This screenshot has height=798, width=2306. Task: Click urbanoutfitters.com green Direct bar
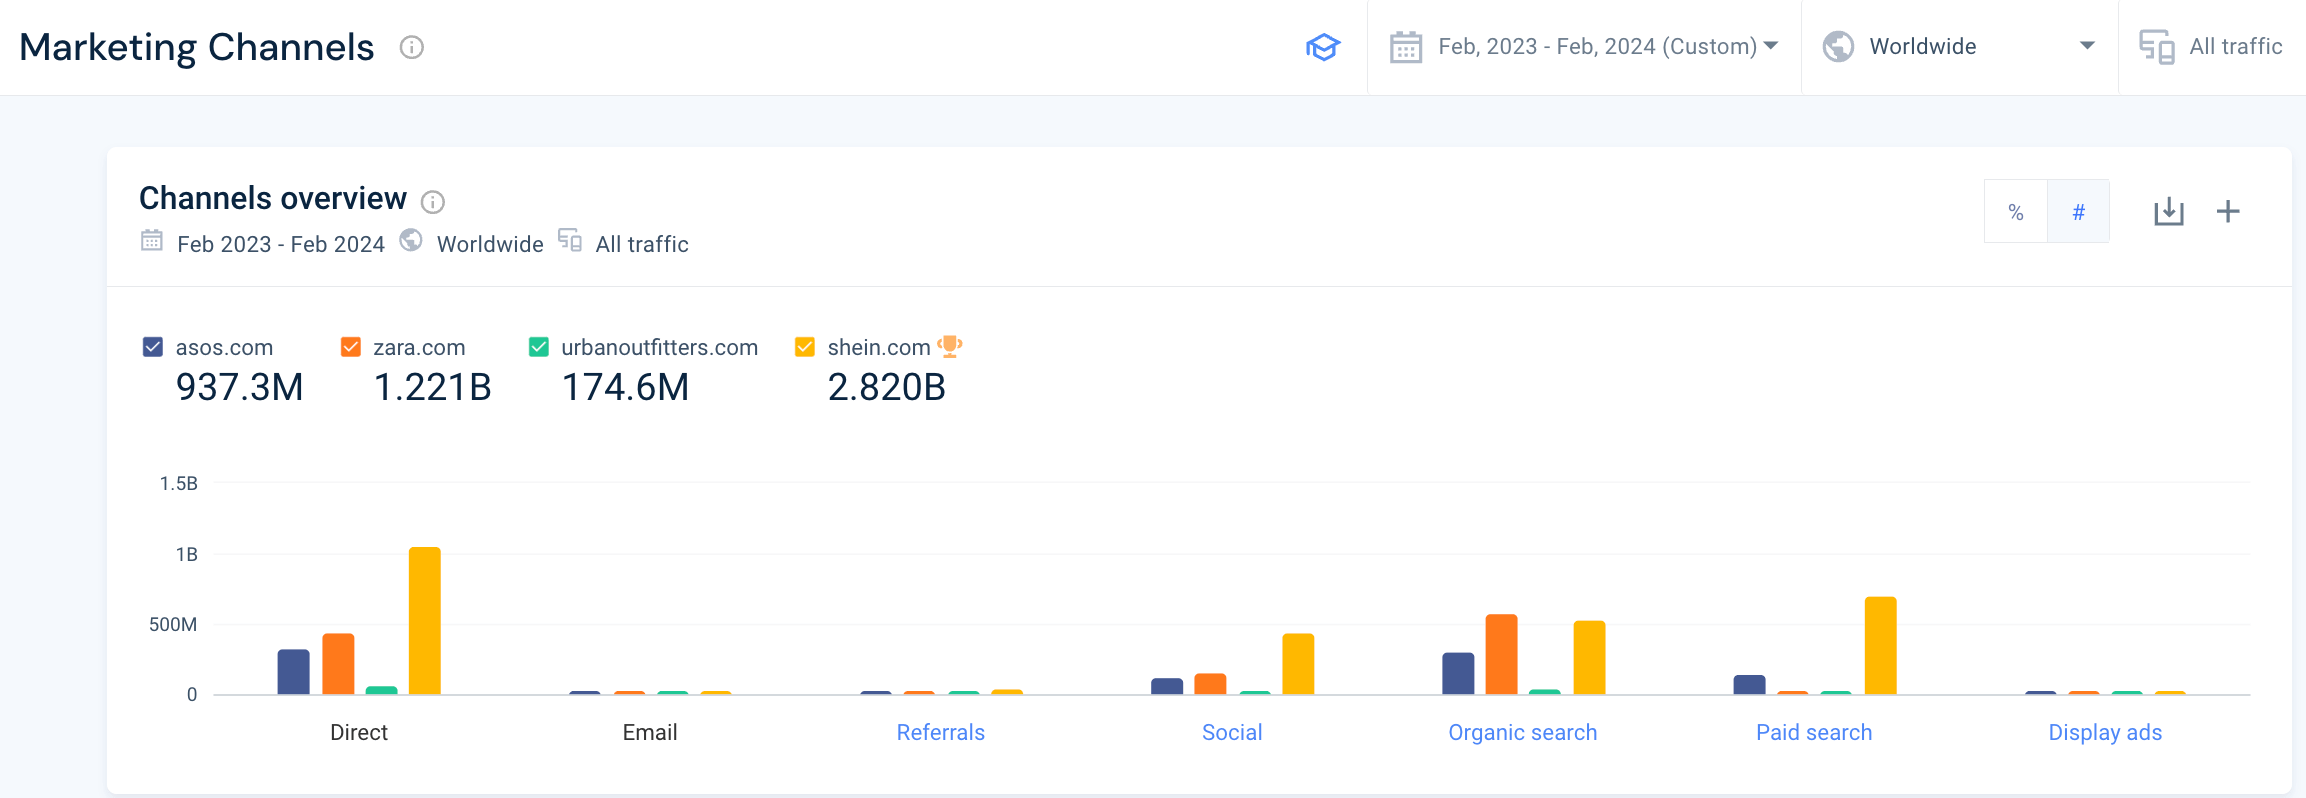coord(382,690)
